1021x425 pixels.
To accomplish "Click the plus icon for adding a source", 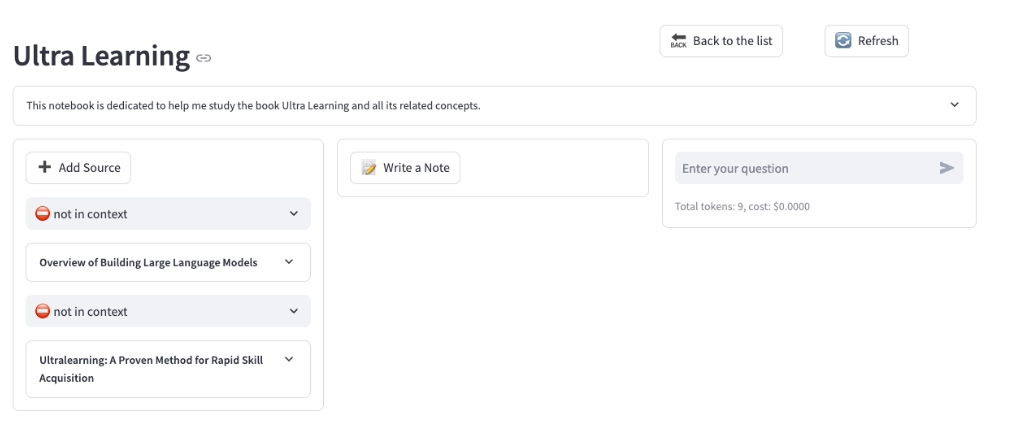I will [x=45, y=168].
